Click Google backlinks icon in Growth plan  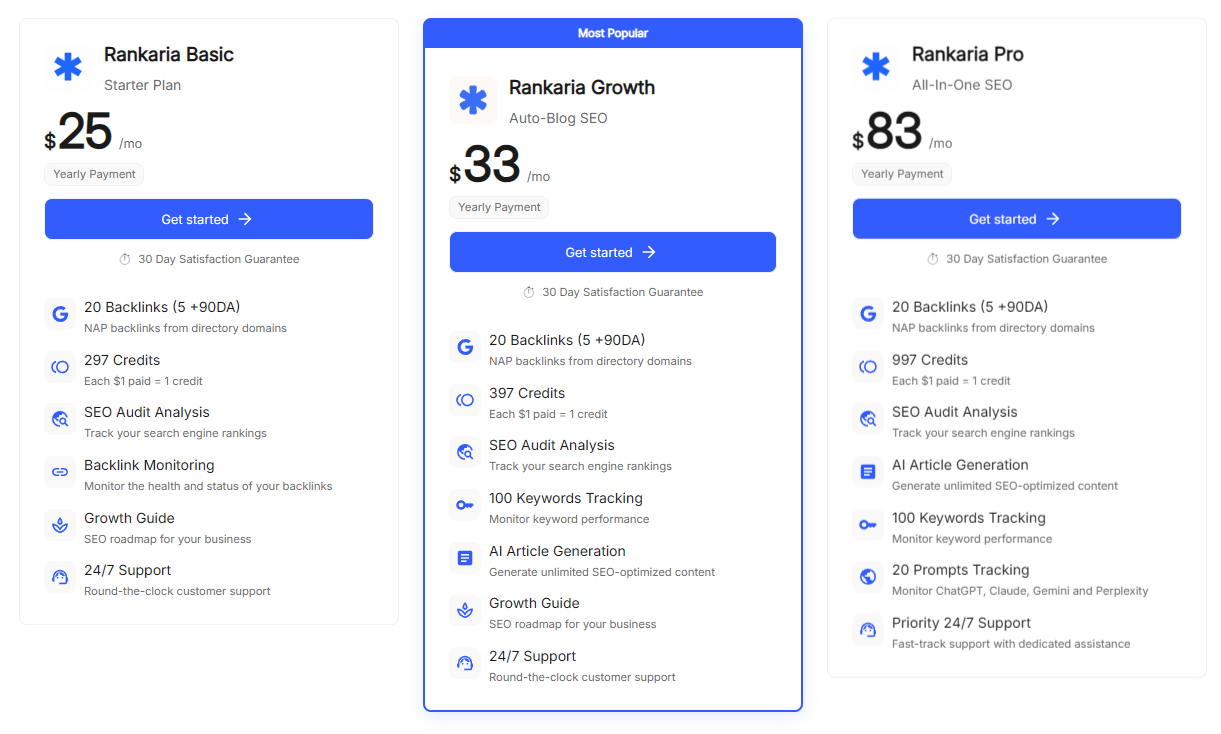pos(465,348)
